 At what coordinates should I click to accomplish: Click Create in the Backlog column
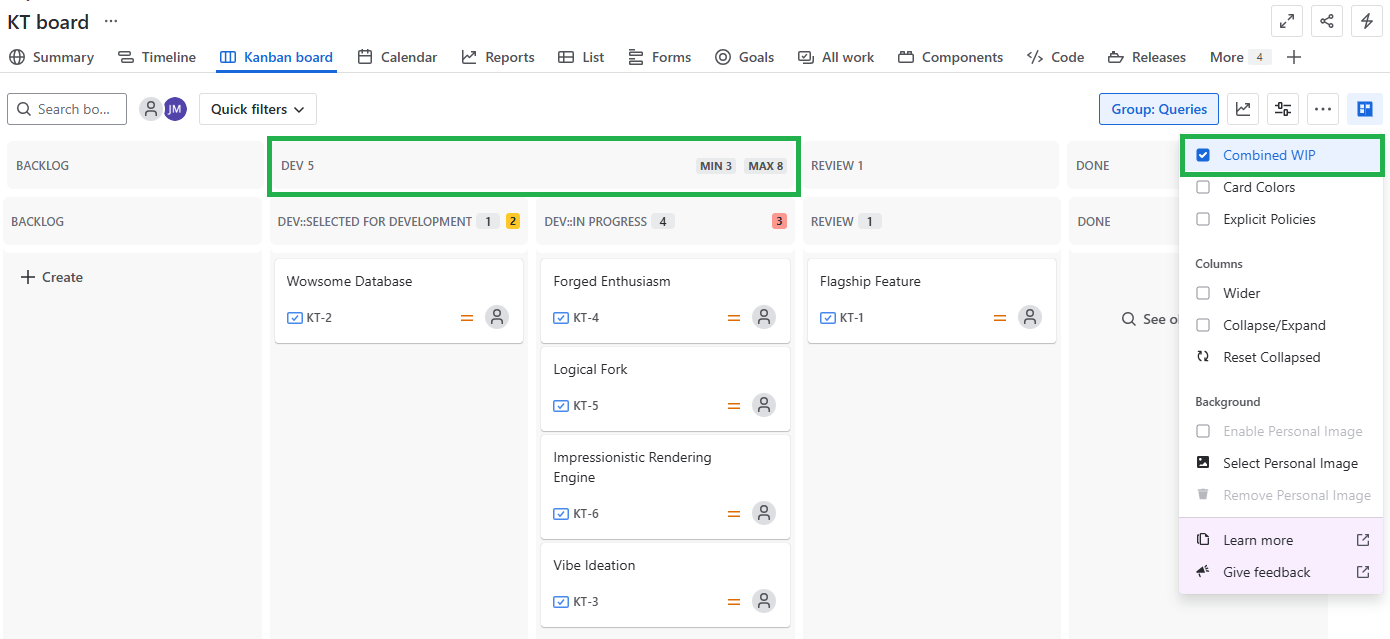(52, 277)
